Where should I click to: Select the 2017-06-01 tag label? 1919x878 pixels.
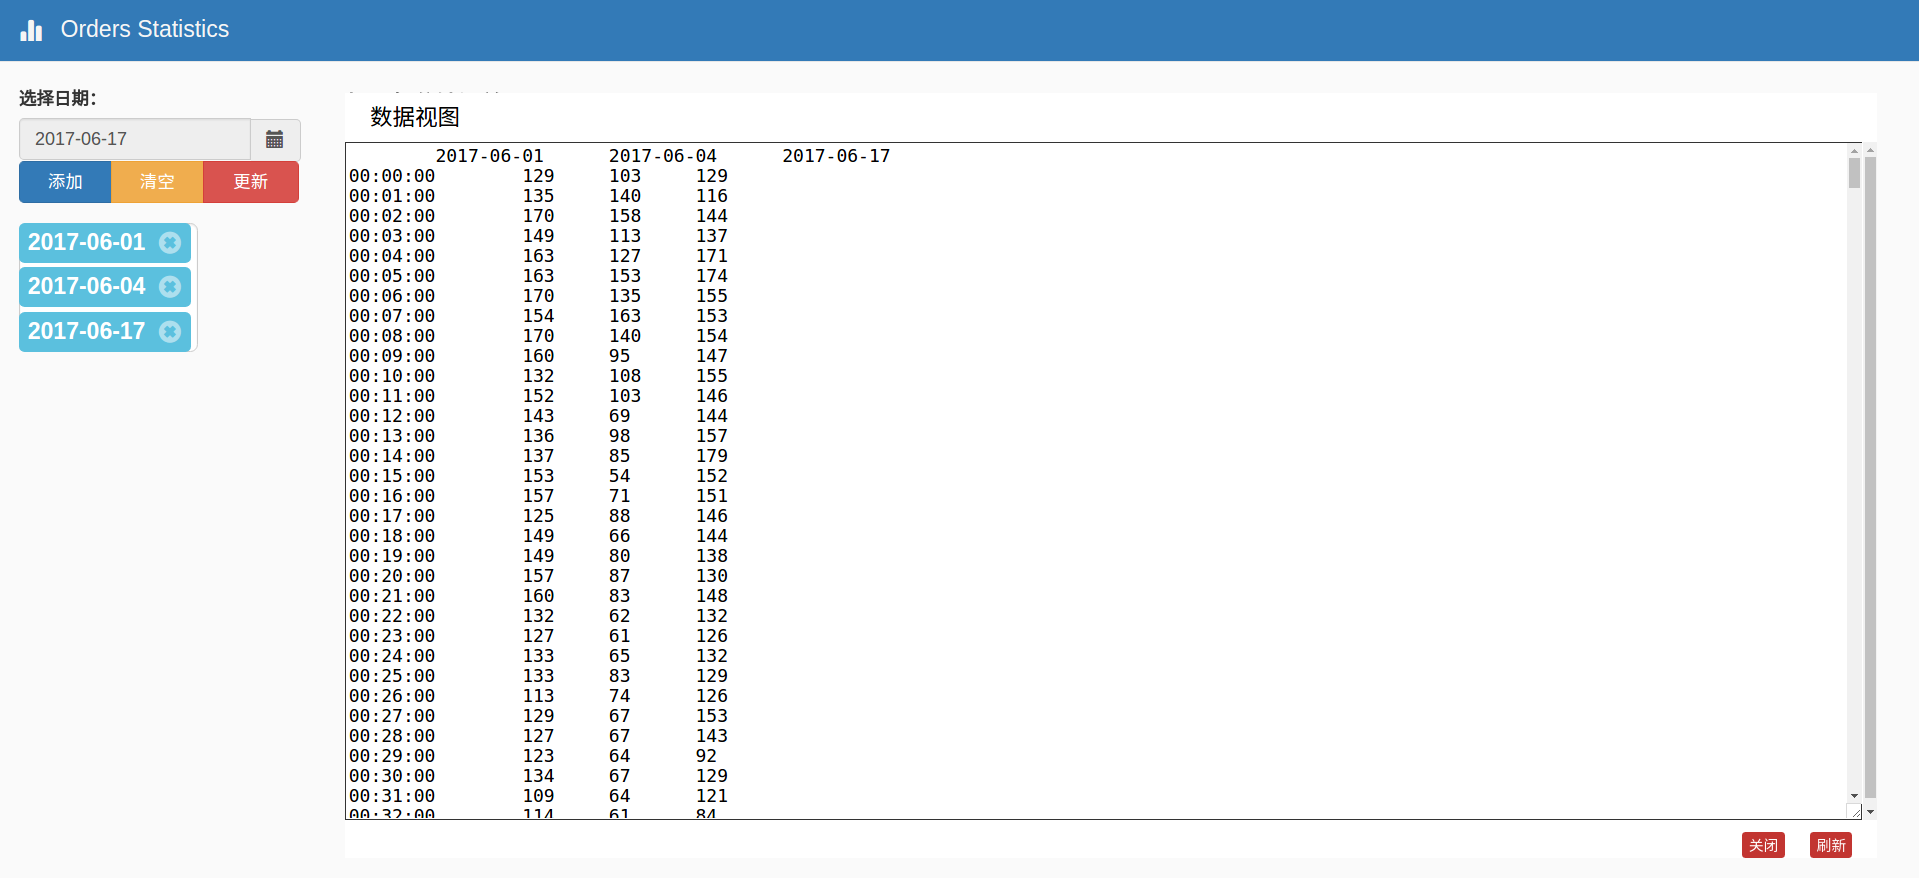coord(87,243)
